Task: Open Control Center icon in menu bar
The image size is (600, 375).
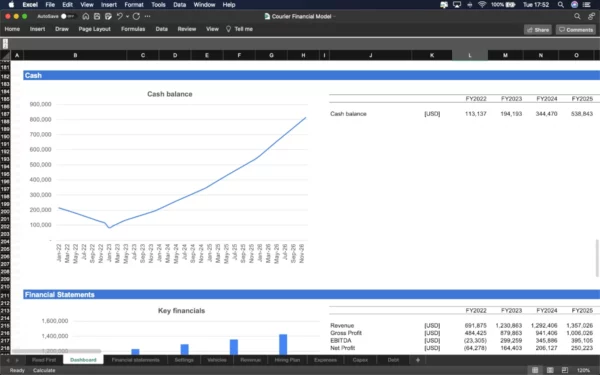Action: tap(586, 5)
